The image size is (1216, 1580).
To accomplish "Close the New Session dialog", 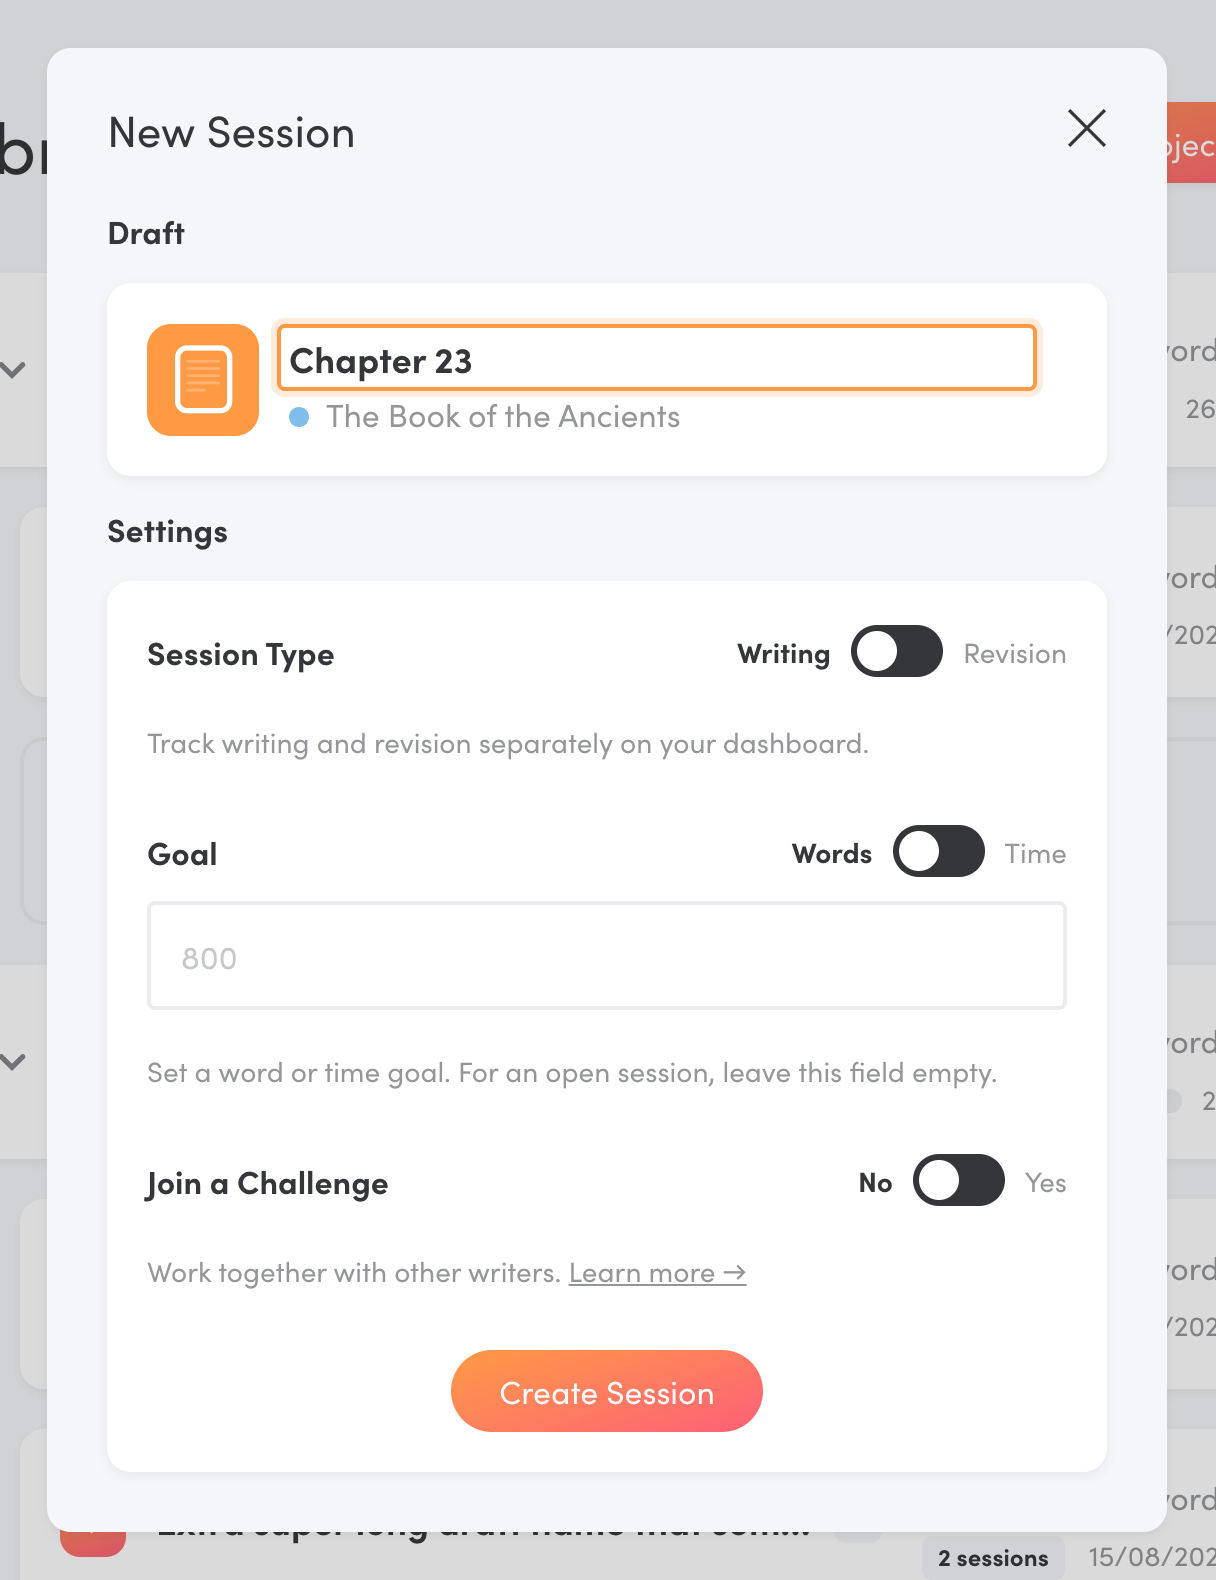I will pyautogui.click(x=1086, y=129).
